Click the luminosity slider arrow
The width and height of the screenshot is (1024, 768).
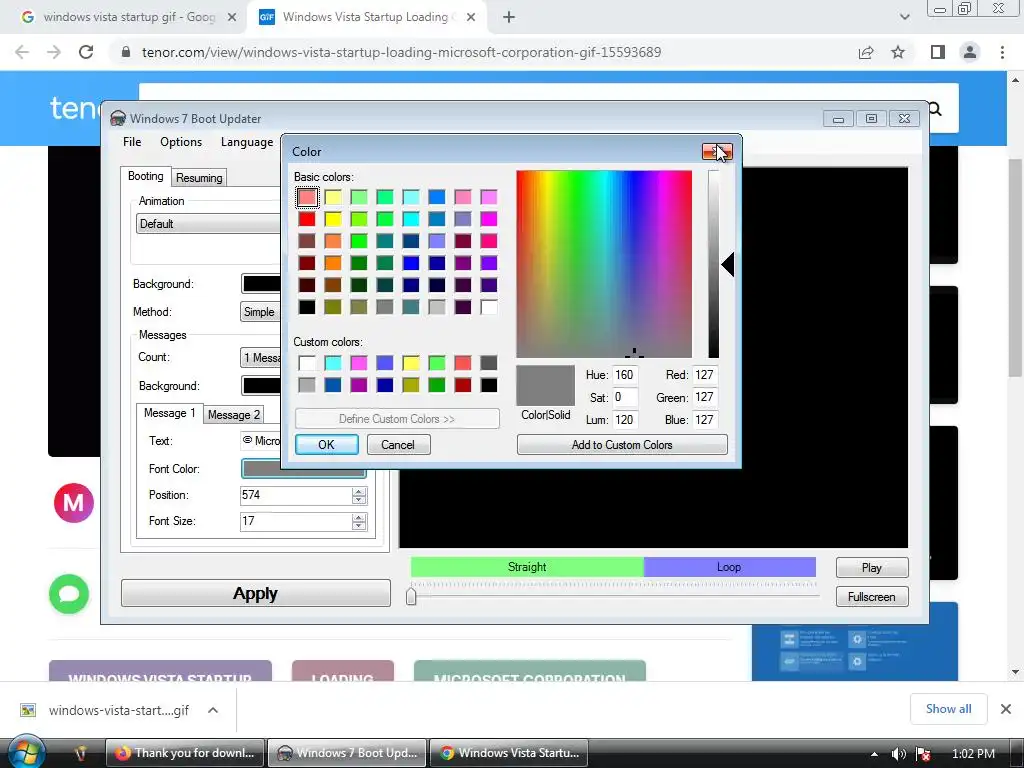[728, 264]
